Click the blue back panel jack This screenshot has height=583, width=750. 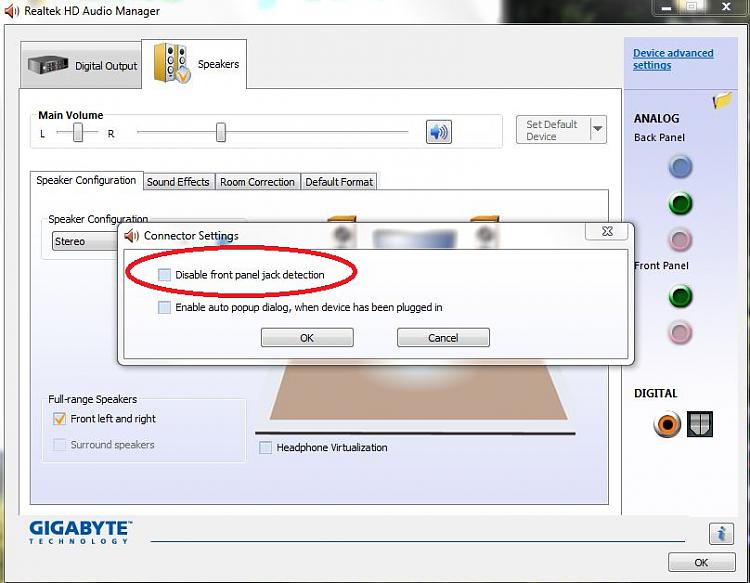(680, 167)
